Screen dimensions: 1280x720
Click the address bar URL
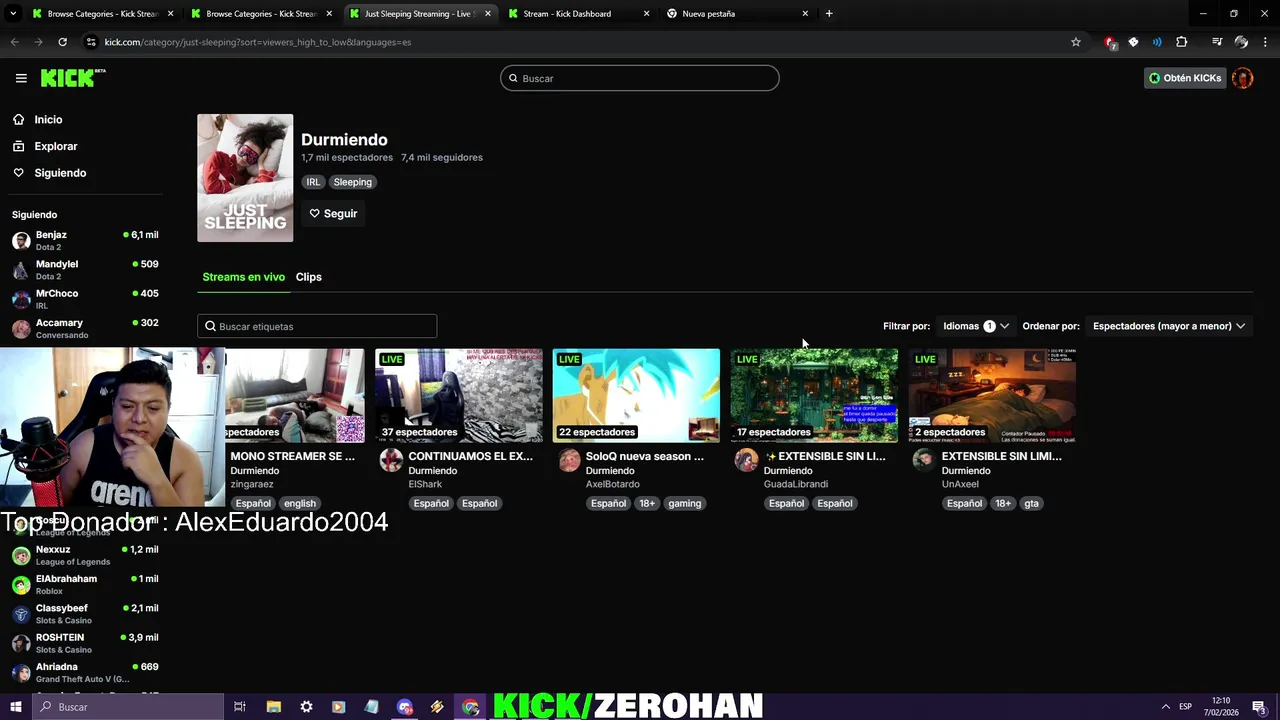point(258,42)
